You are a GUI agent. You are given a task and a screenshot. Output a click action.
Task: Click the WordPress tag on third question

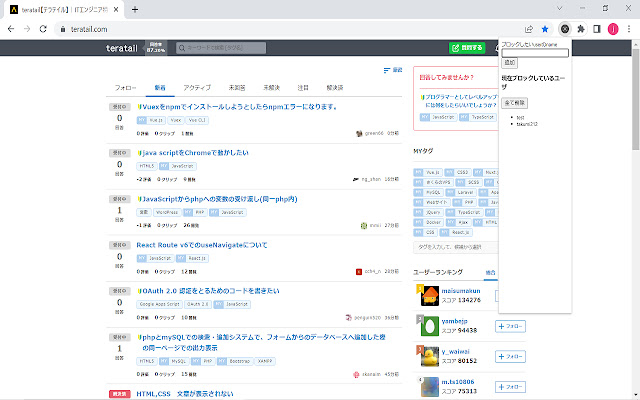167,213
